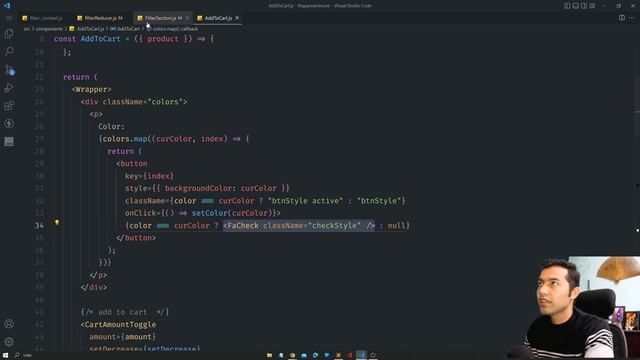
Task: Click '<CartAmountToggle' component text
Action: (x=118, y=324)
